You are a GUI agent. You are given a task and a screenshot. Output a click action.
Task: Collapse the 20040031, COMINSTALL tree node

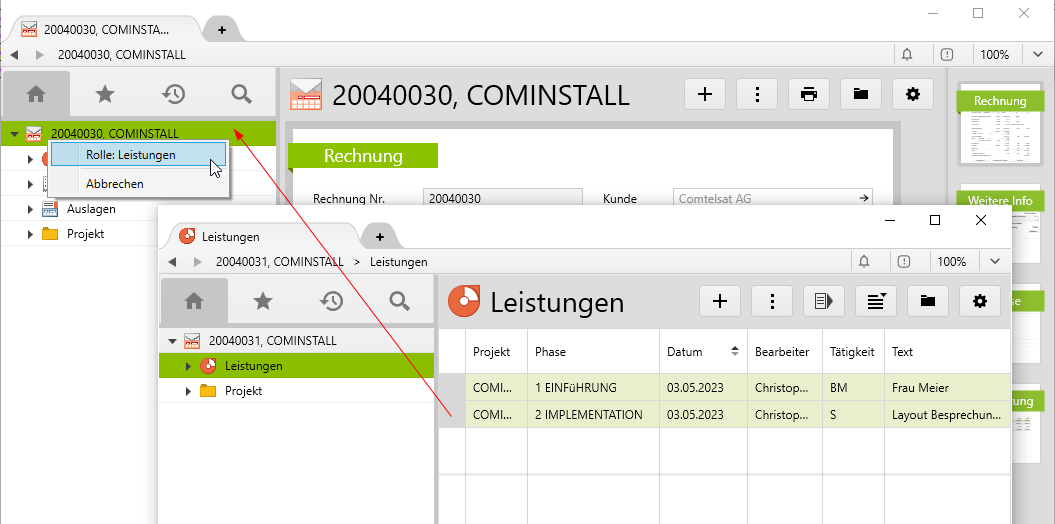click(172, 341)
